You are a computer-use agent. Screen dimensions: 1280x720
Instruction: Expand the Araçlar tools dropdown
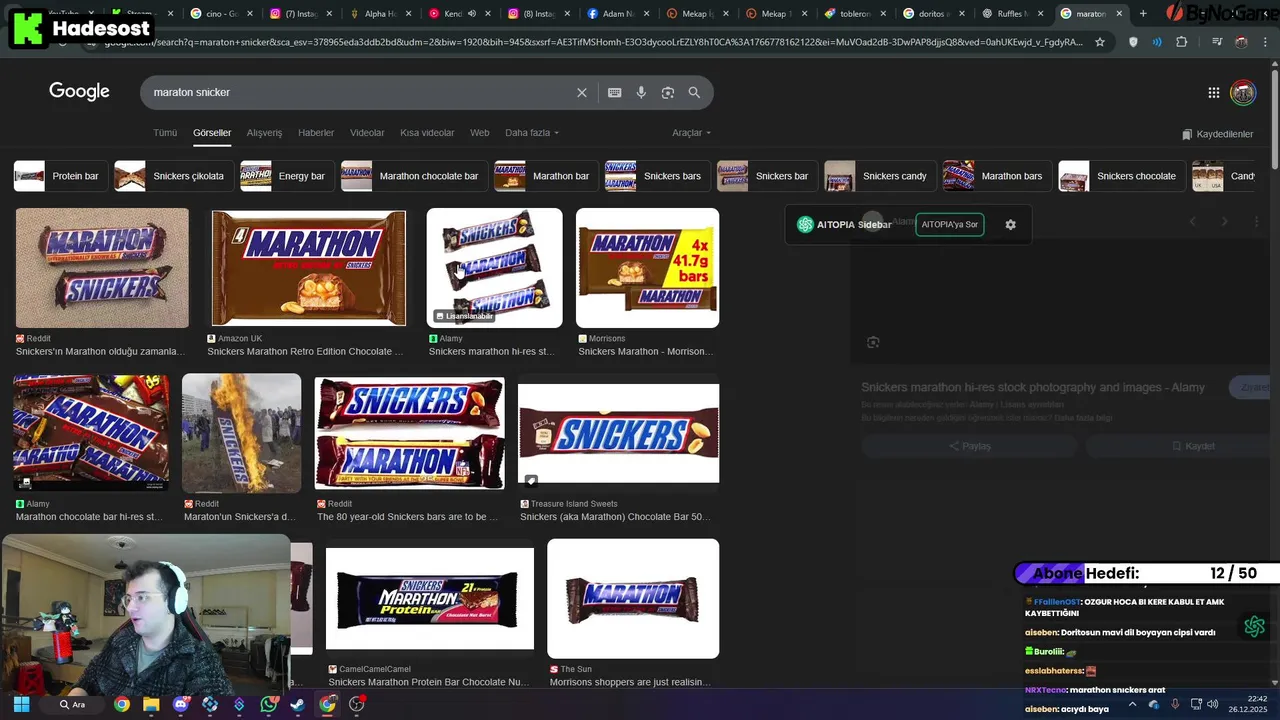pyautogui.click(x=691, y=133)
